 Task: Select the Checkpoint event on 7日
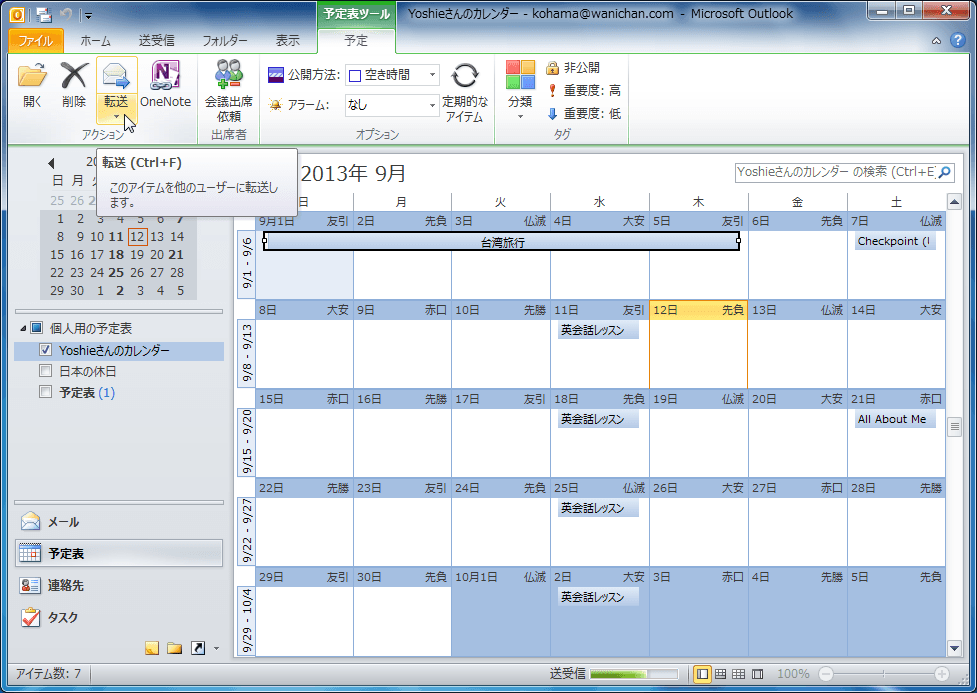pyautogui.click(x=895, y=241)
